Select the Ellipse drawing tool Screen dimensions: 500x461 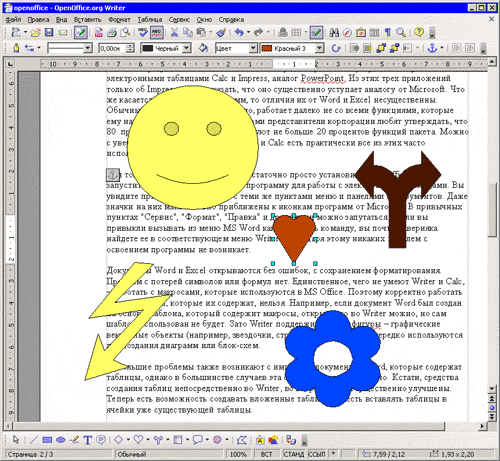[x=60, y=440]
